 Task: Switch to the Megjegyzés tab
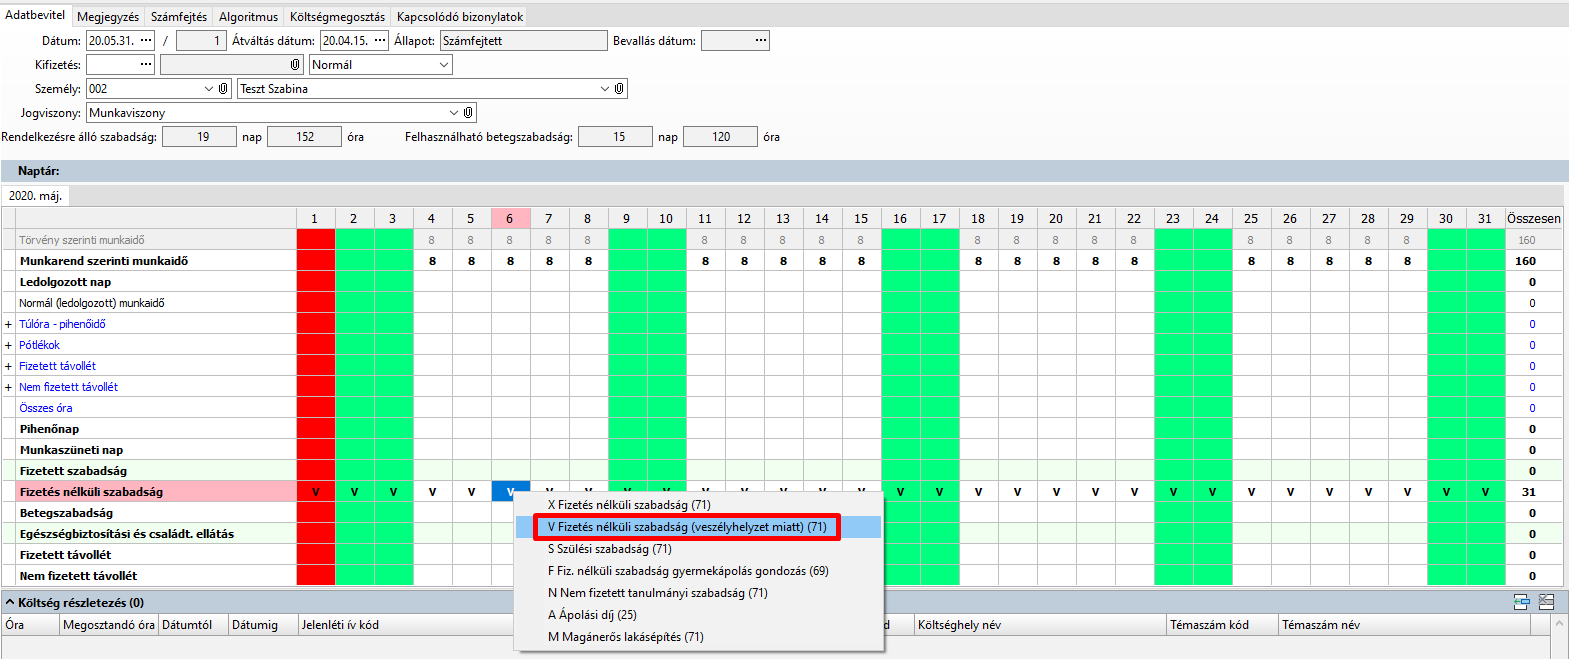coord(108,17)
